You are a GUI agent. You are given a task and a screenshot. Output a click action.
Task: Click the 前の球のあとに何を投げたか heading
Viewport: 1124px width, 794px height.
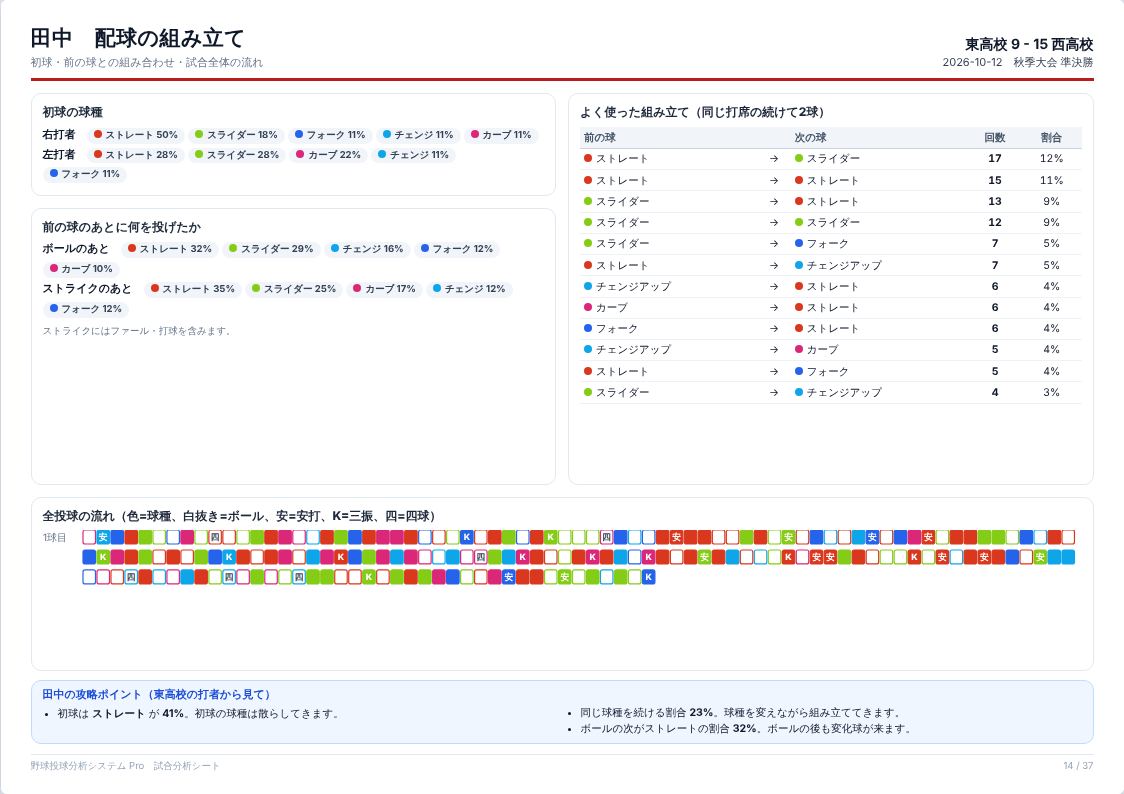pos(121,227)
